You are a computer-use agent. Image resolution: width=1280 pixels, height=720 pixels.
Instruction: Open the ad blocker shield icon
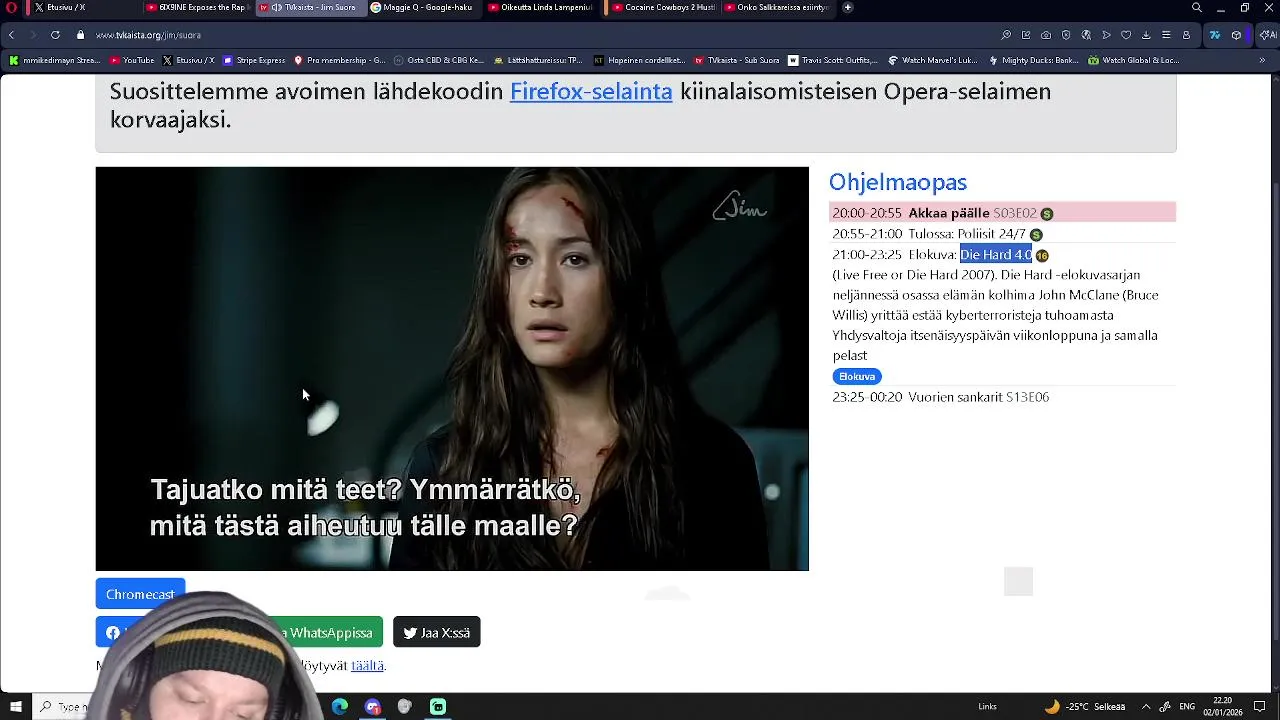(1066, 35)
